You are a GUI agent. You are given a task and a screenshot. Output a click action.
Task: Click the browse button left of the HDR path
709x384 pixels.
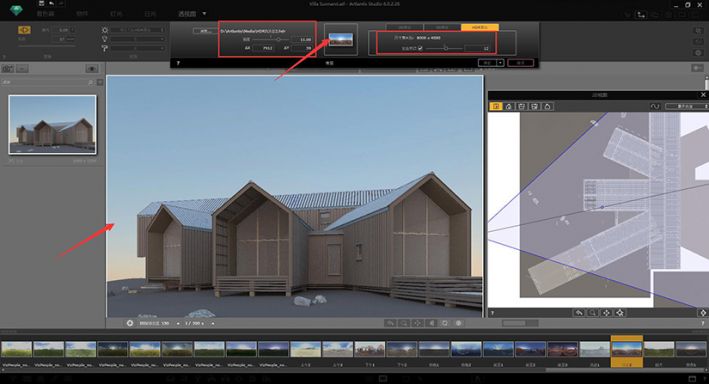[204, 31]
